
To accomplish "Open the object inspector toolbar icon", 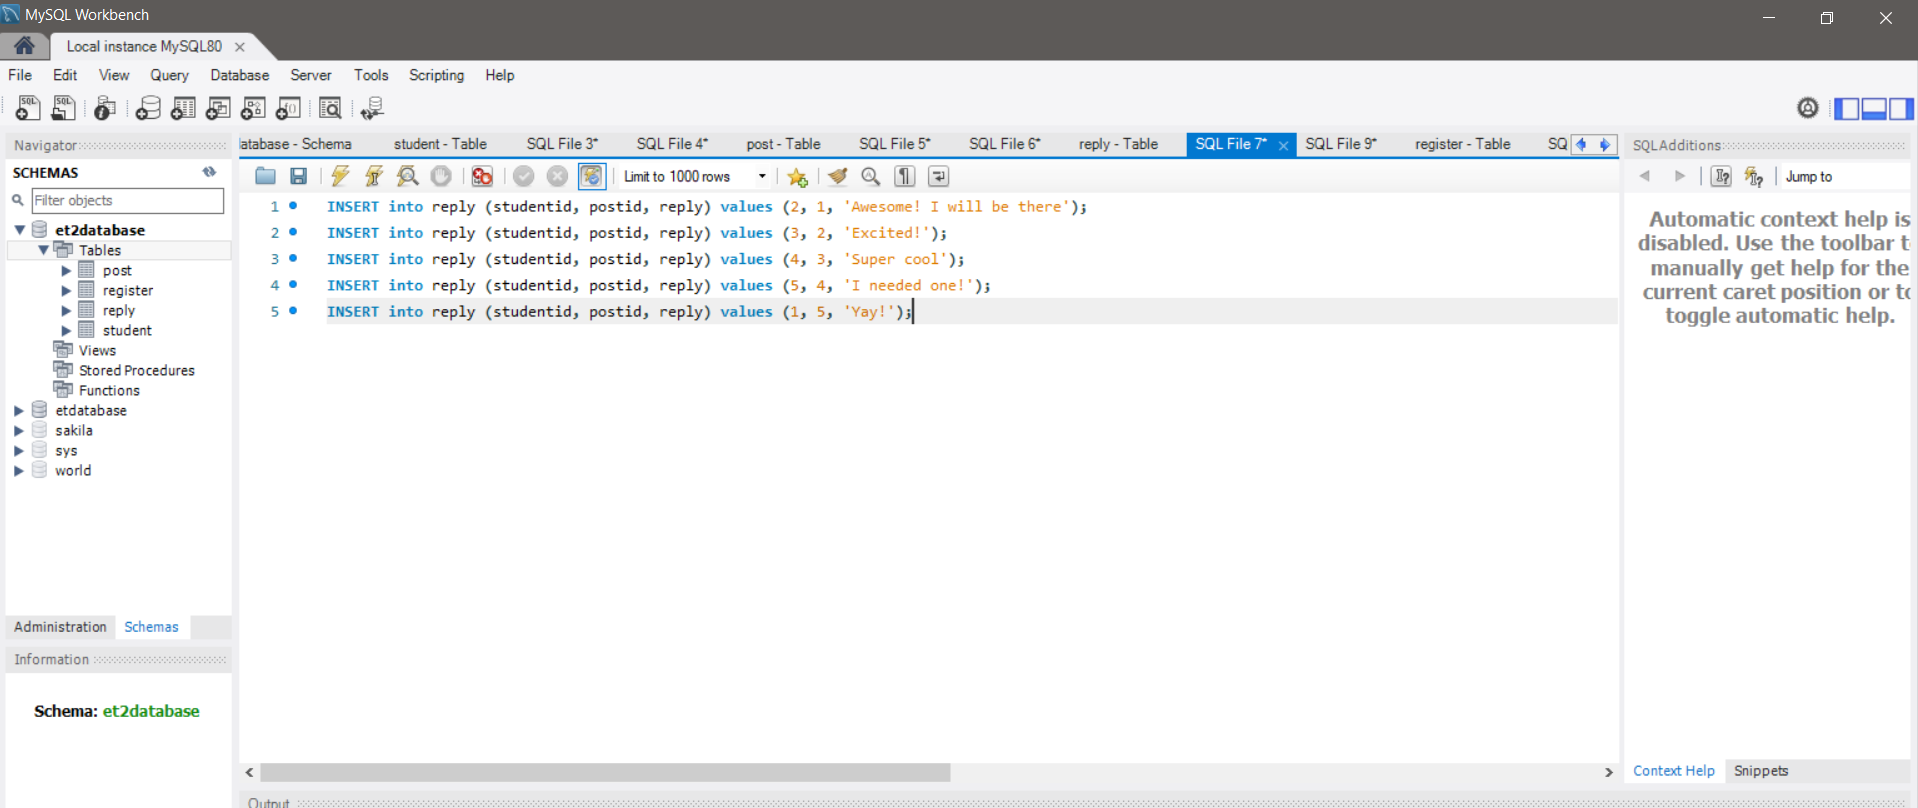I will click(x=105, y=108).
